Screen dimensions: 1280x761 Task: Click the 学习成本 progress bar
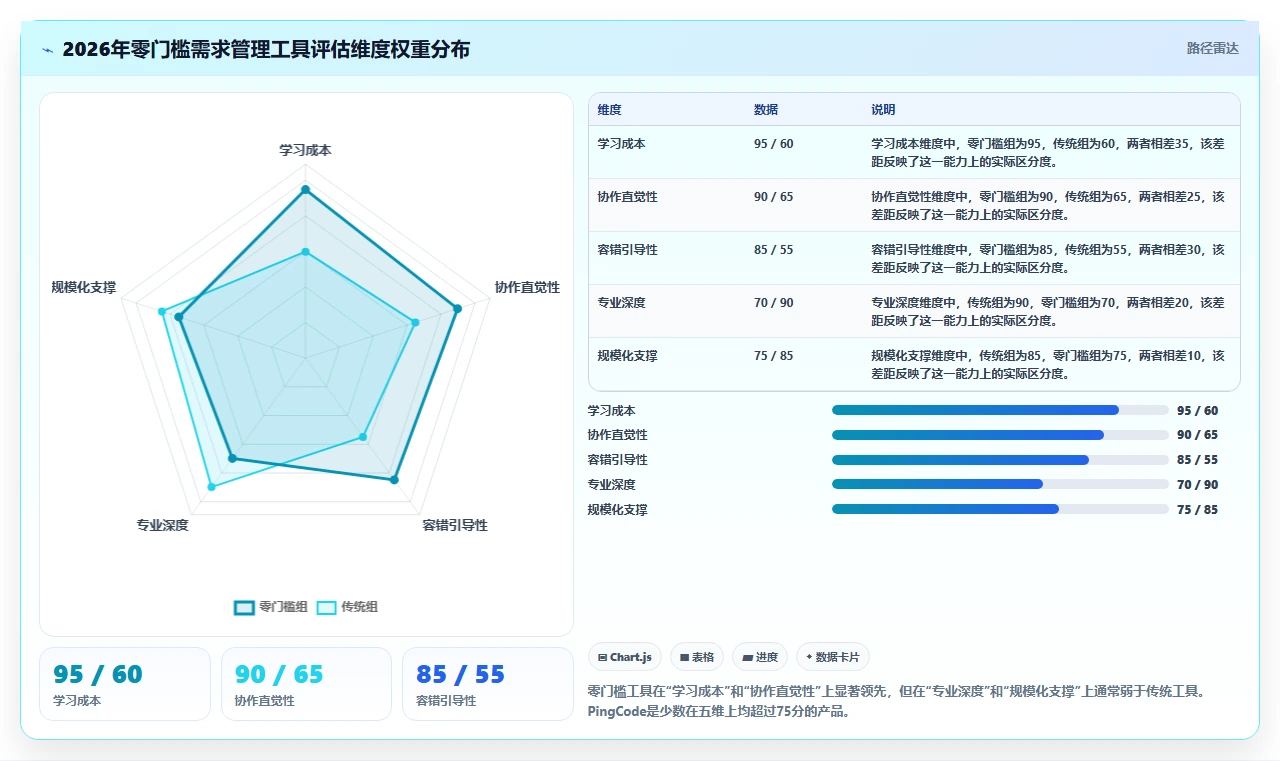(x=1000, y=410)
